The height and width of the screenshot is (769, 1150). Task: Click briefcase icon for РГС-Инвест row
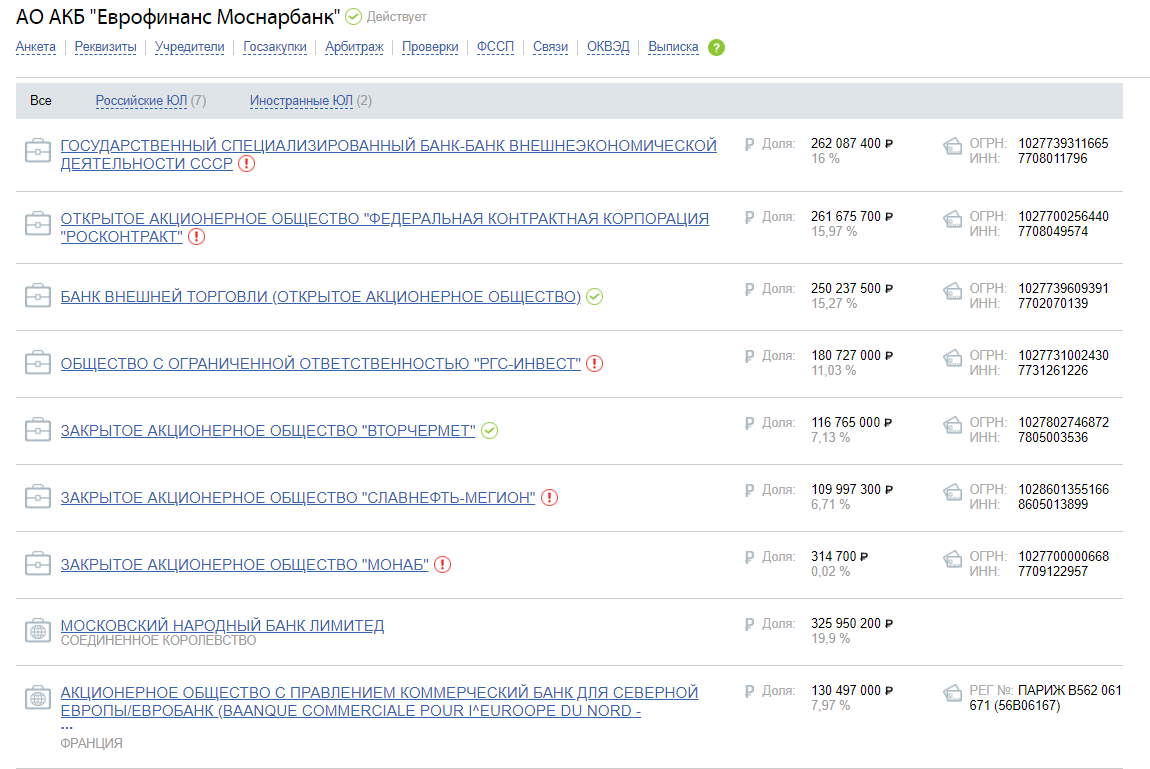point(37,363)
